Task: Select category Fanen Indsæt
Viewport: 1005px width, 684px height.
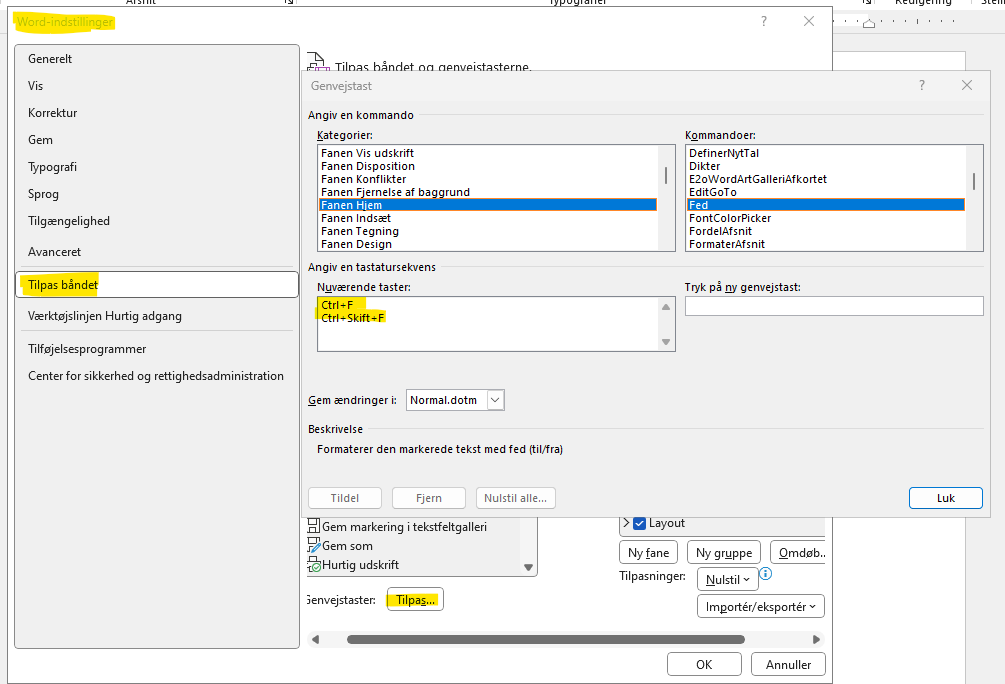Action: (488, 218)
